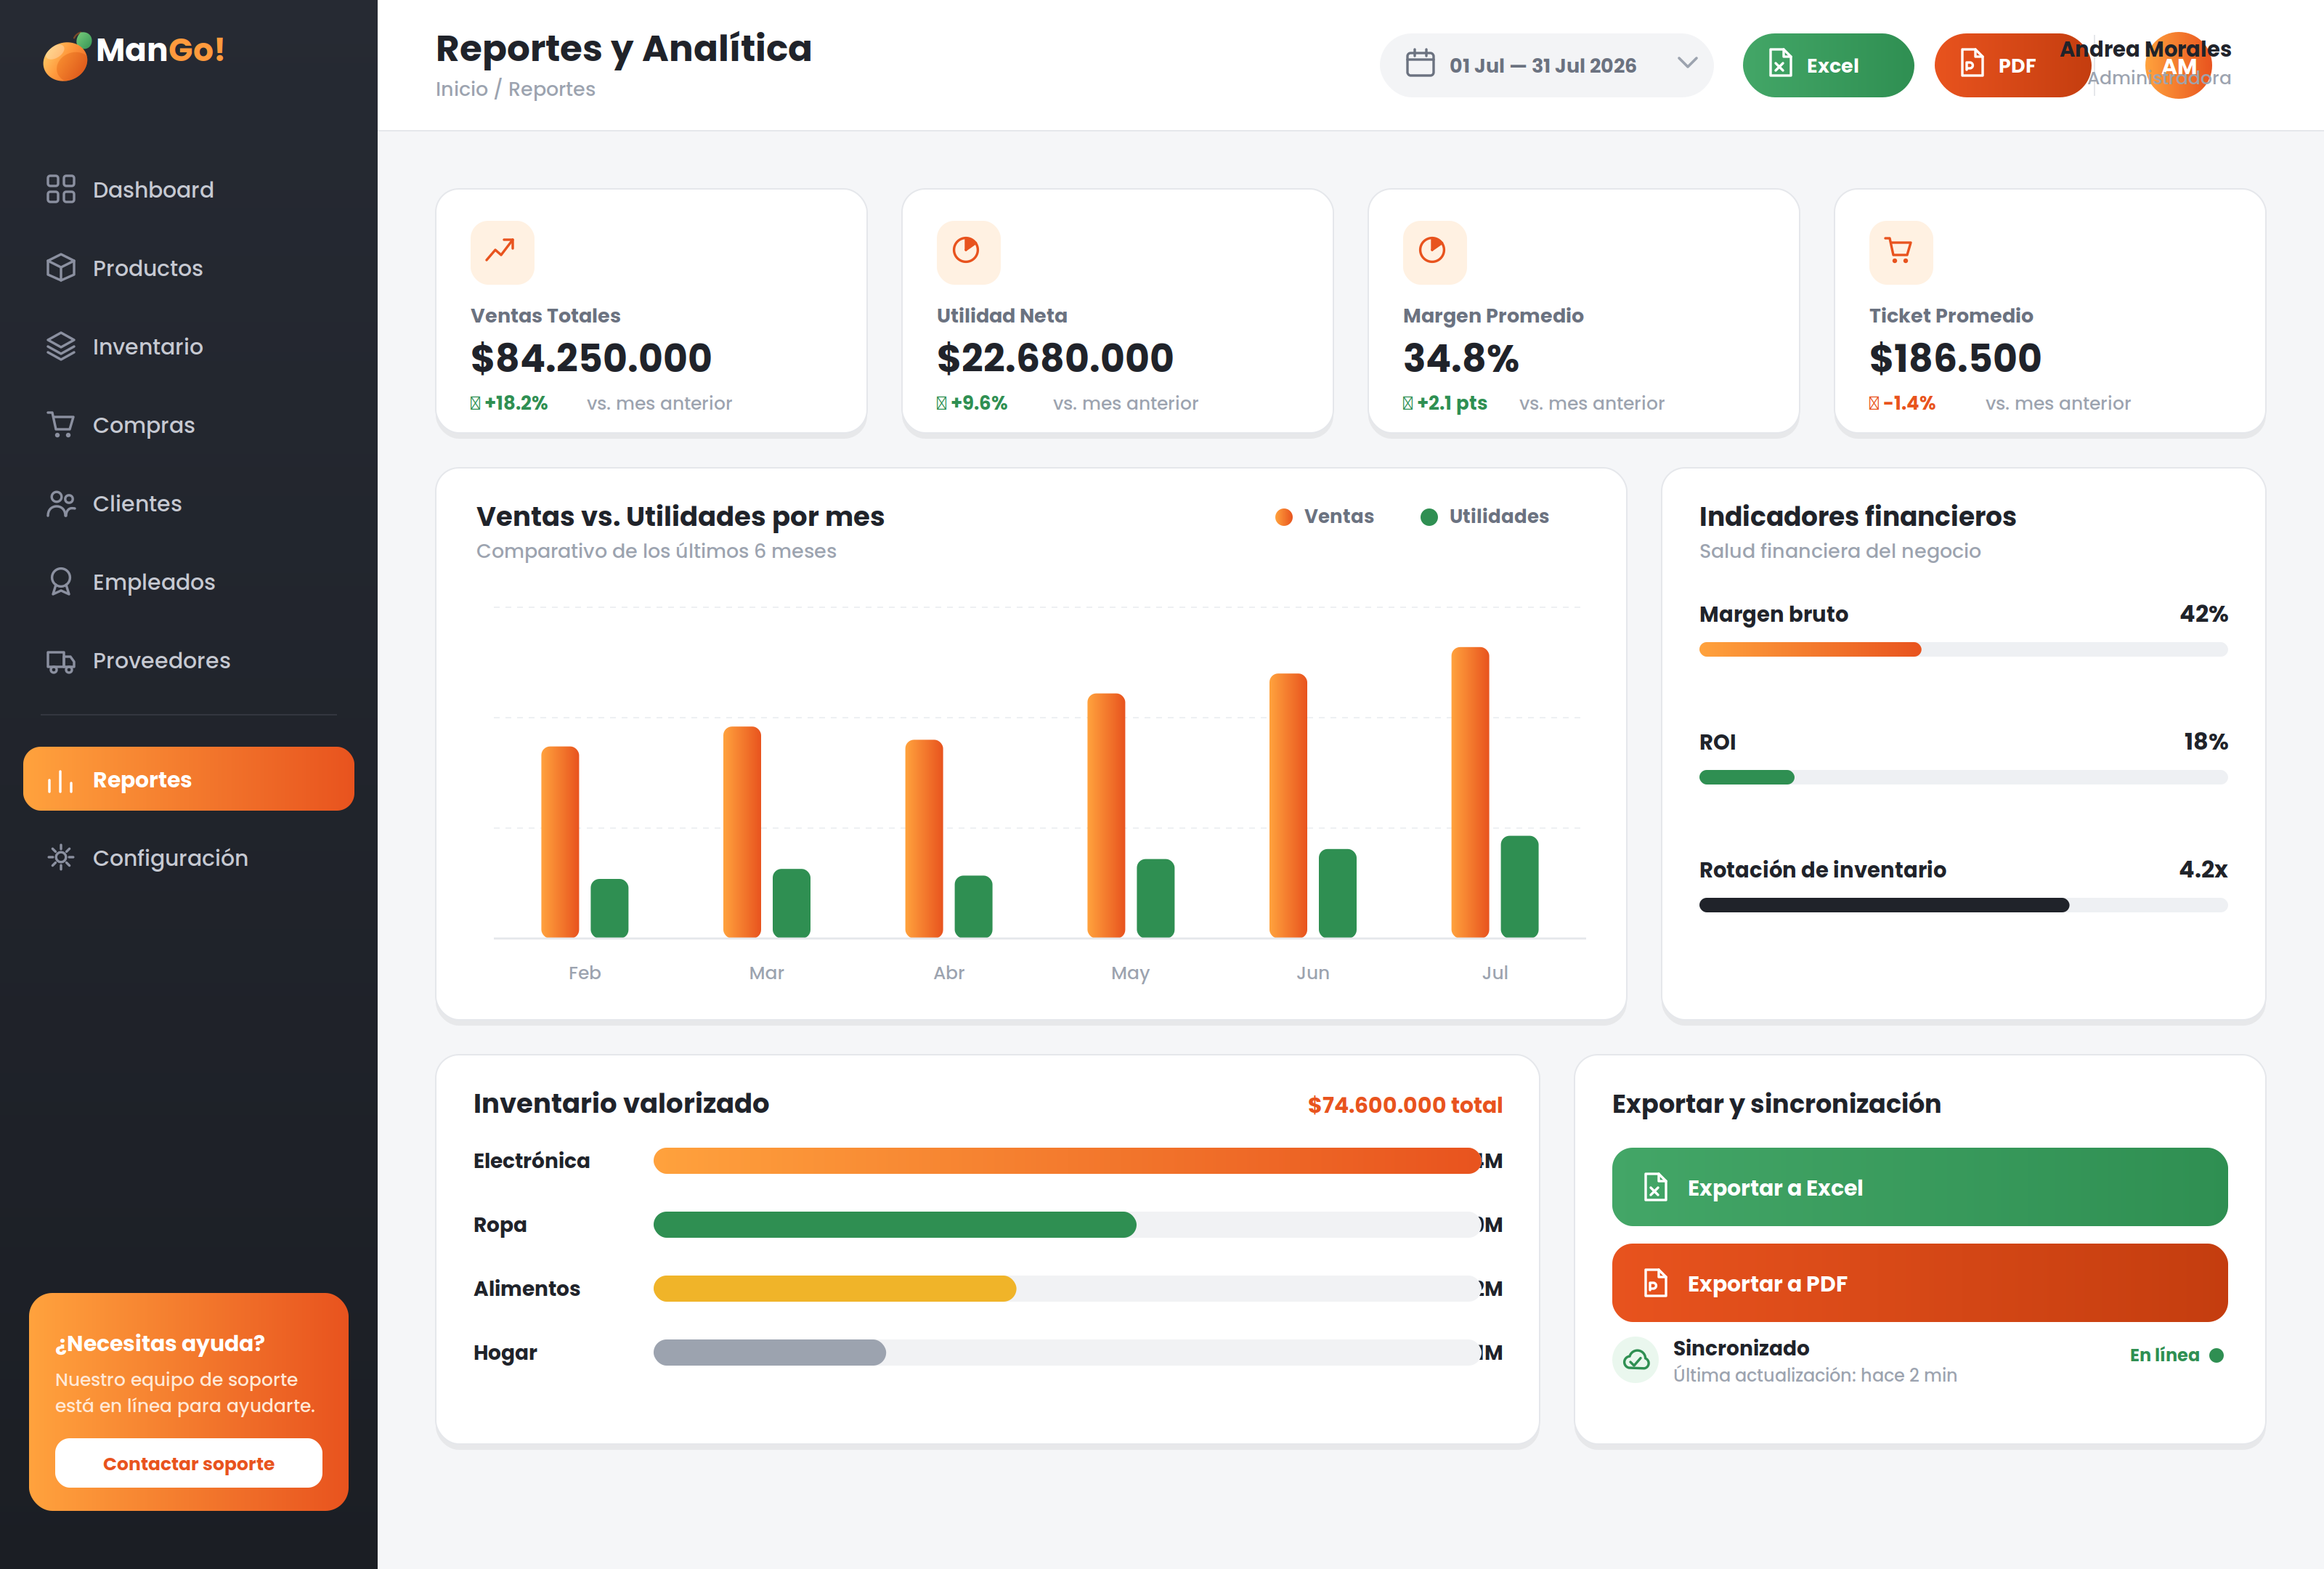This screenshot has height=1569, width=2324.
Task: Expand the date range chevron
Action: 1687,63
